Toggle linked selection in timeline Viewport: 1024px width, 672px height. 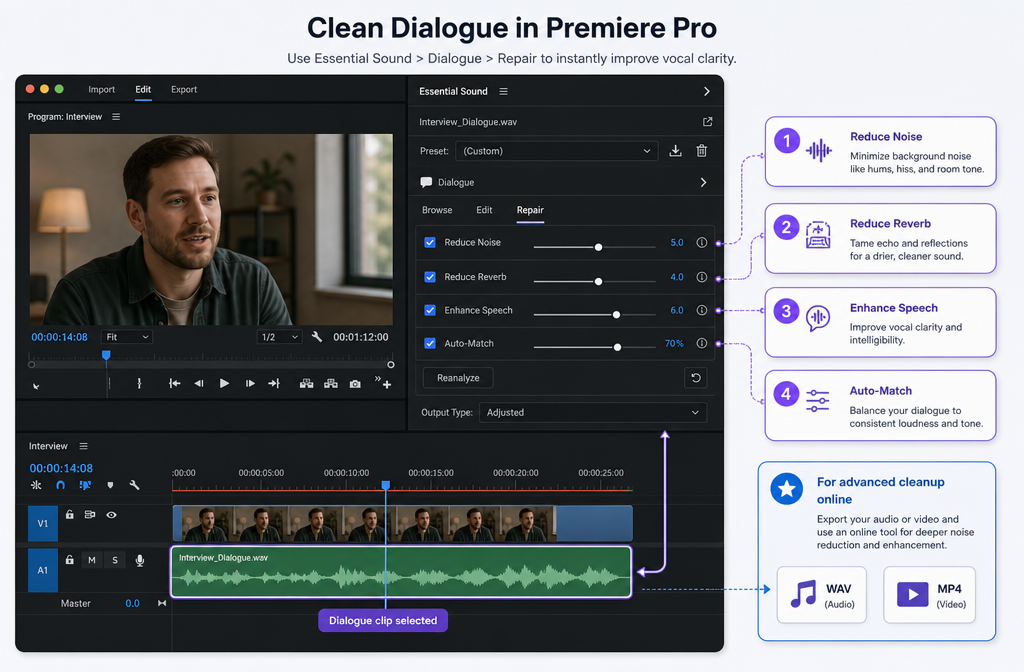(x=85, y=485)
